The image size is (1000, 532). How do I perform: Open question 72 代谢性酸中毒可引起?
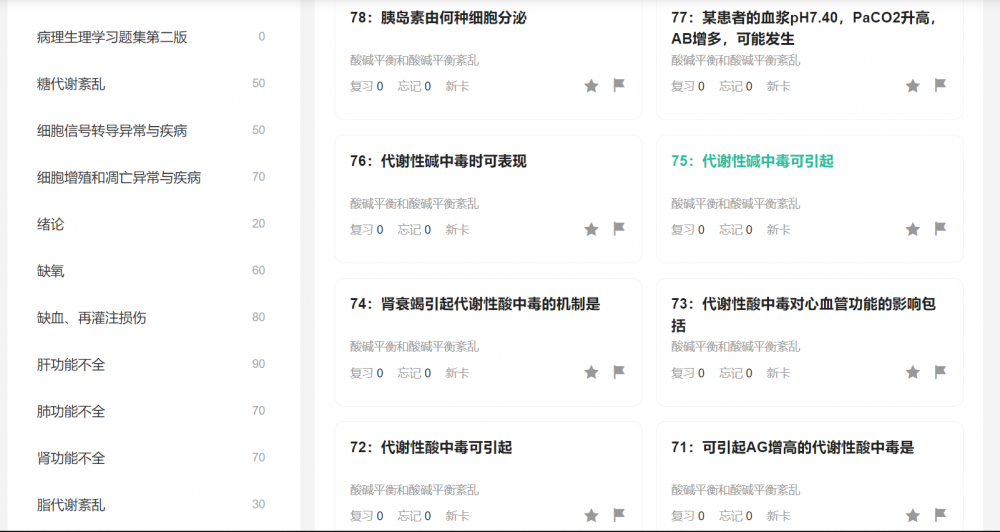click(x=431, y=447)
